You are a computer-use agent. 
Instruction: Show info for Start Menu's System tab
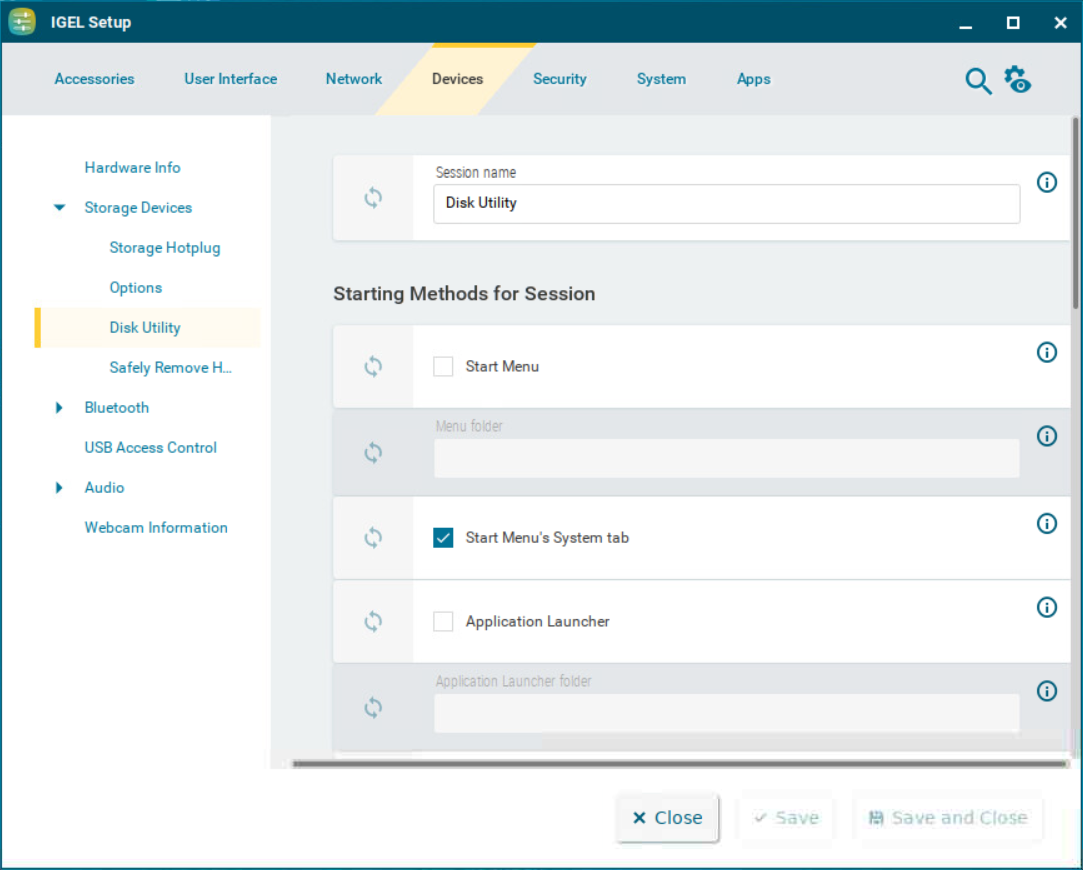click(x=1047, y=523)
